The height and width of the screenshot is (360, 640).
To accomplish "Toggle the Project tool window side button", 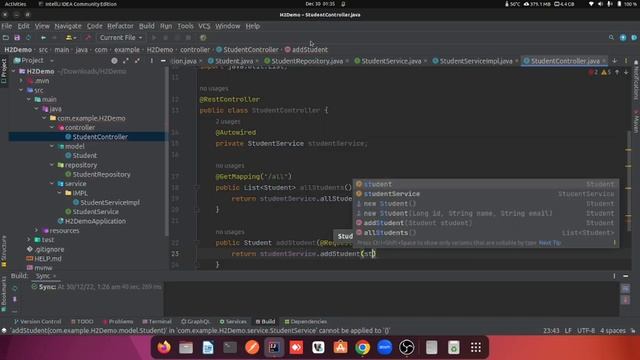I will pyautogui.click(x=4, y=71).
